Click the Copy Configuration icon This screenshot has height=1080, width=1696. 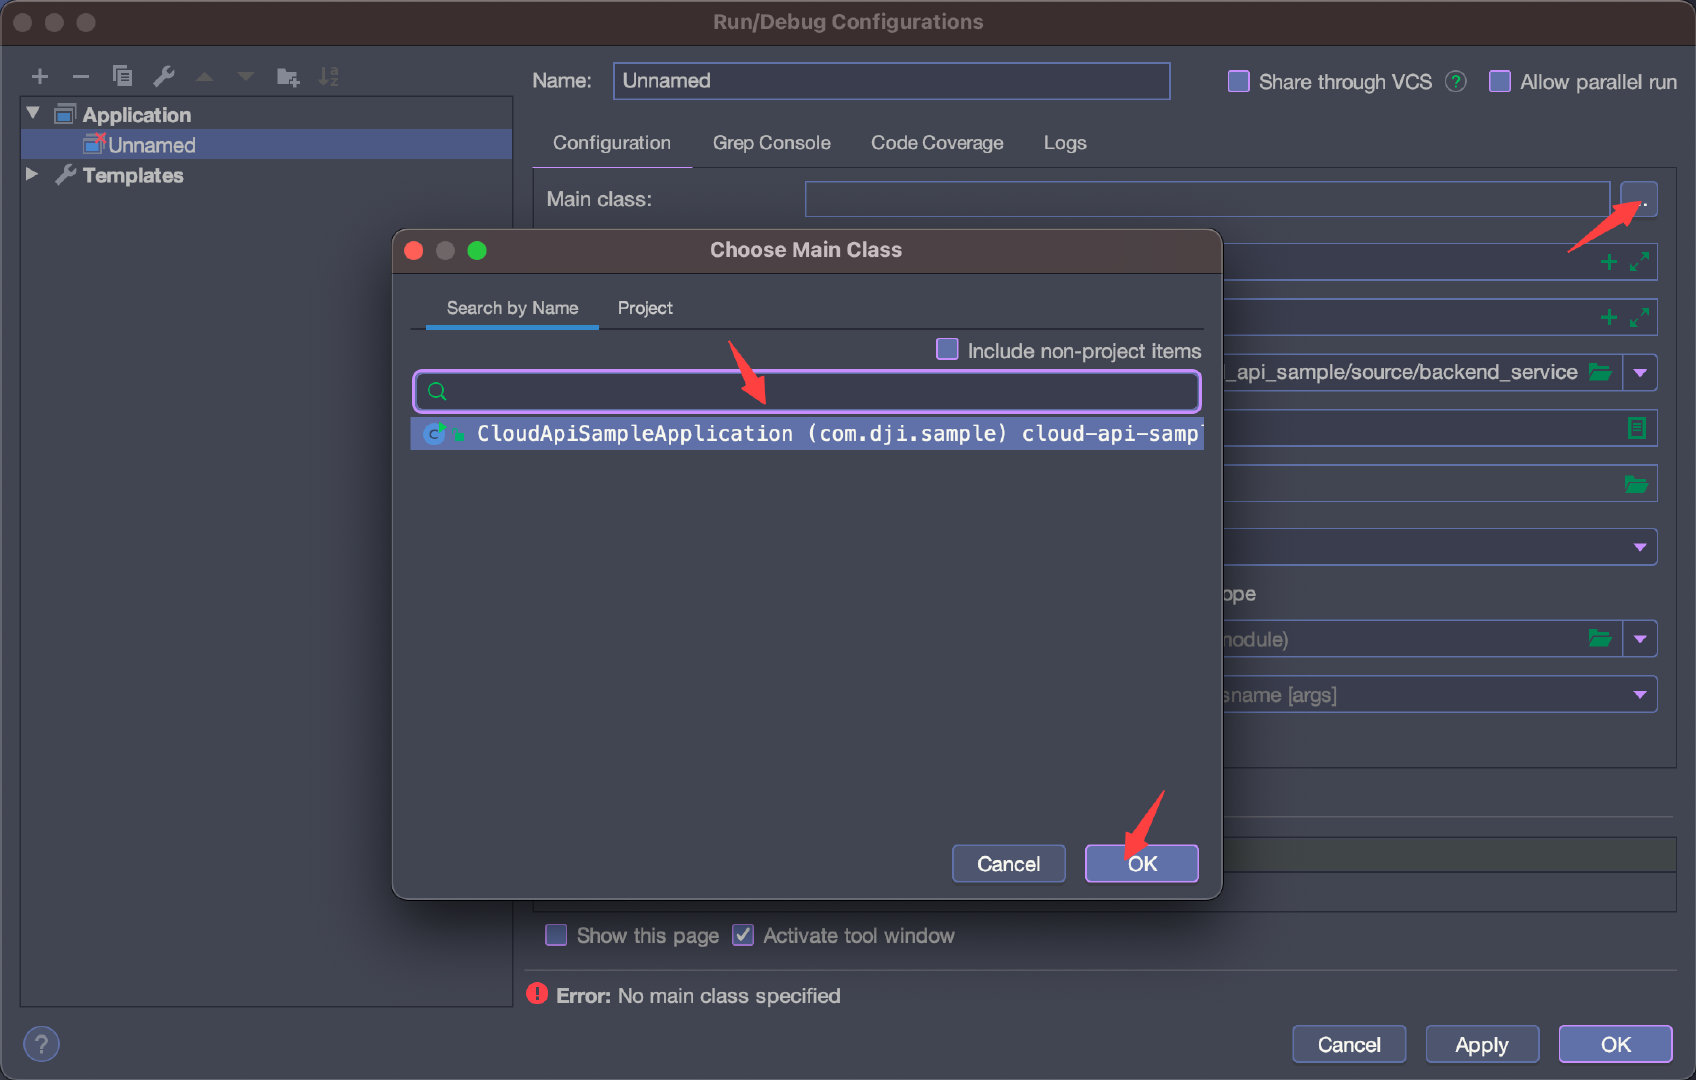(x=122, y=76)
